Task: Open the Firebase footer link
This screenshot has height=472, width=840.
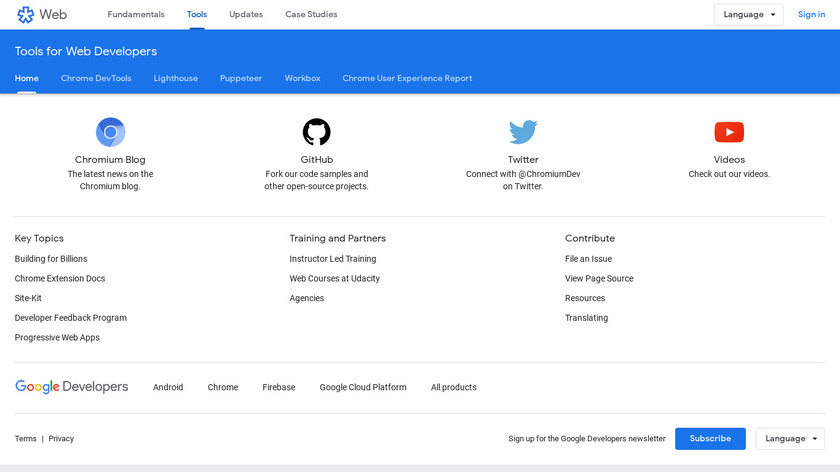Action: tap(279, 387)
